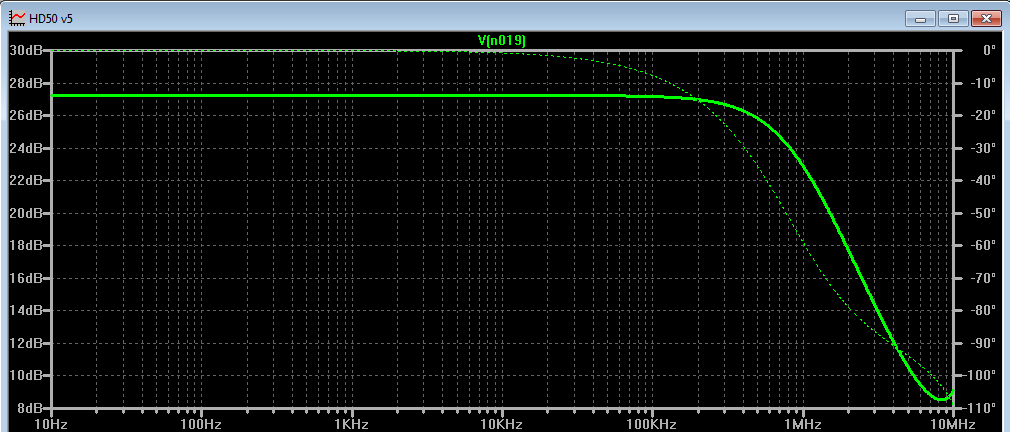
Task: Click the -60° phase axis label
Action: coord(981,245)
